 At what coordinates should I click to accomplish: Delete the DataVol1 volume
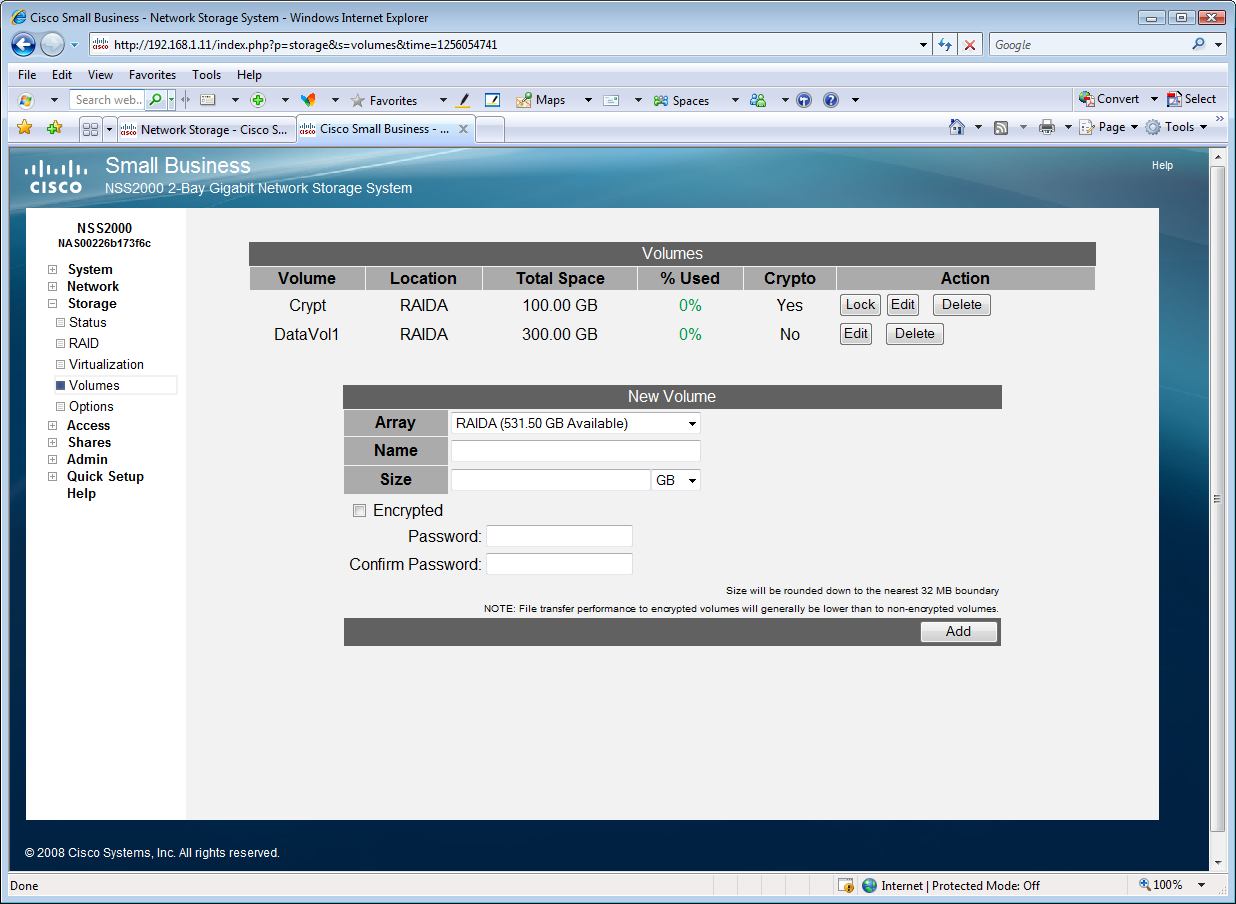915,334
